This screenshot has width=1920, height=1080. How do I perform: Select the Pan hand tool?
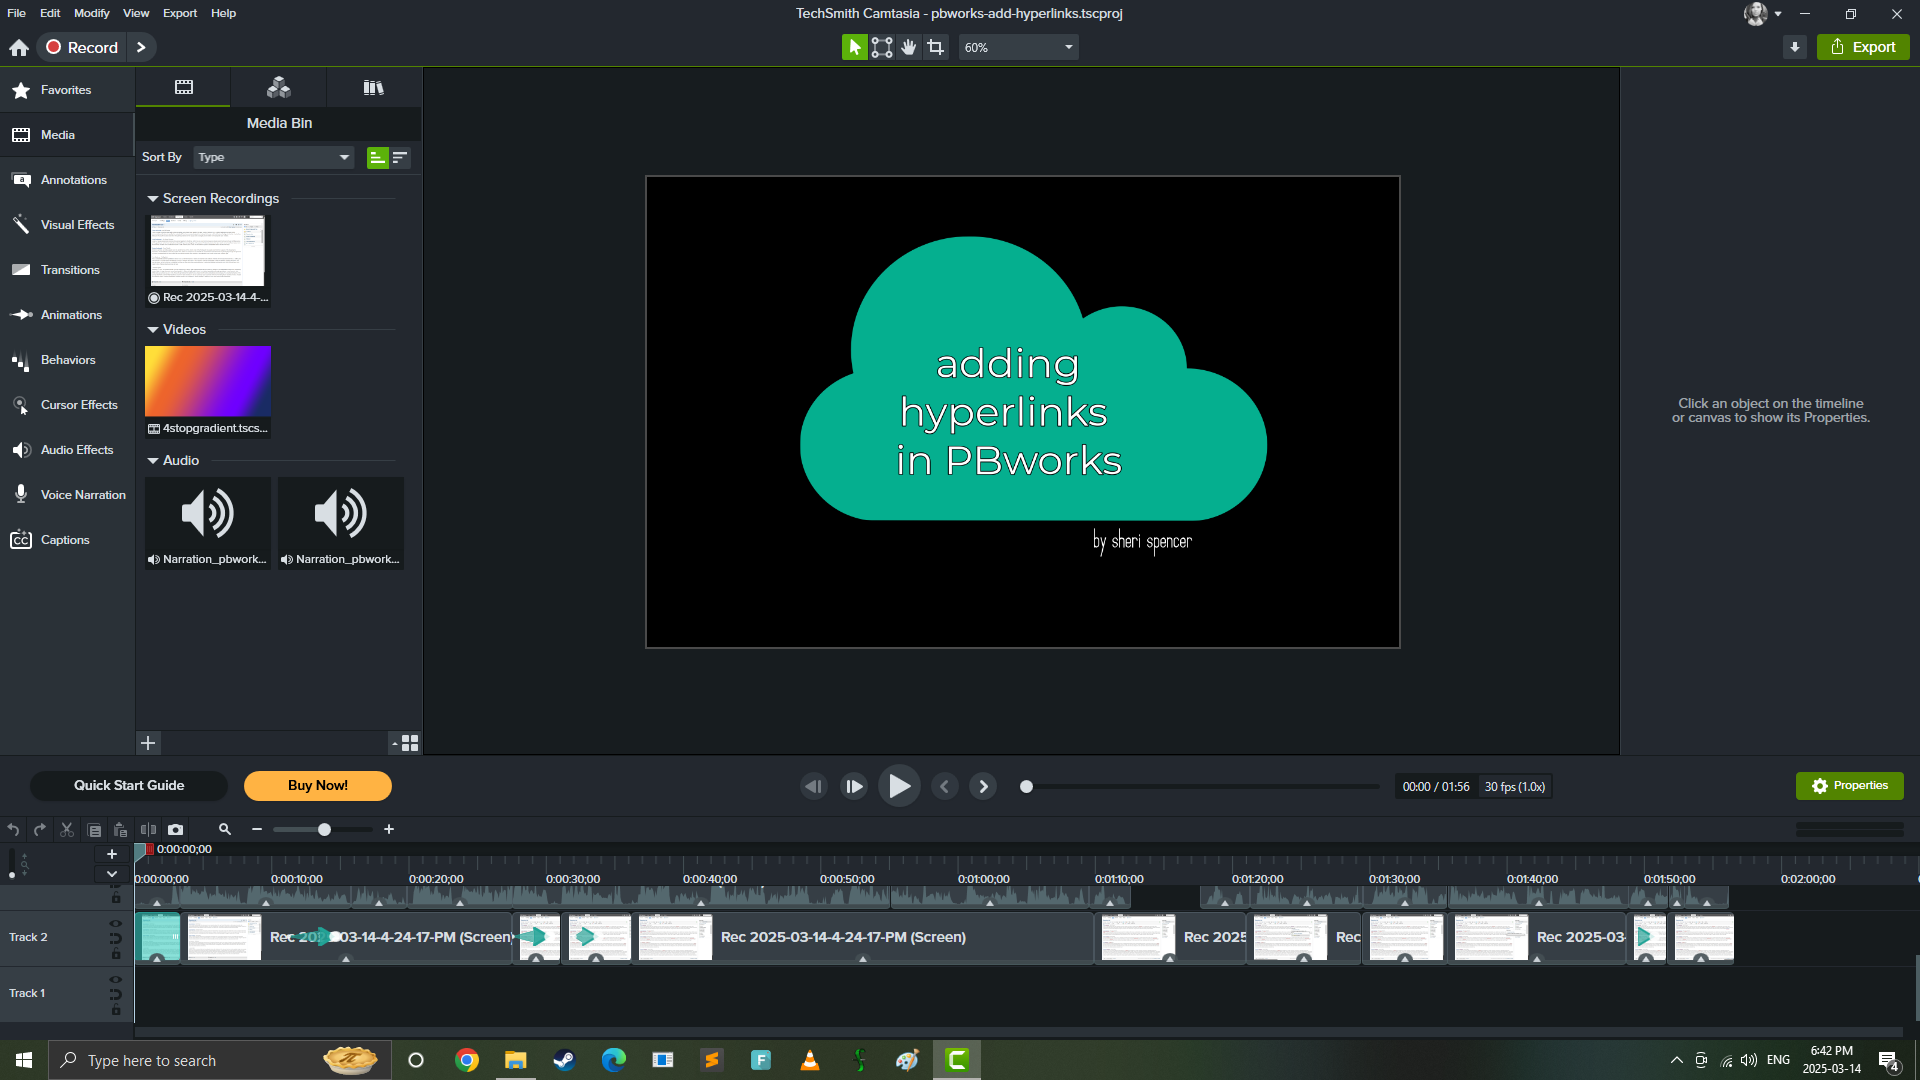pyautogui.click(x=909, y=47)
